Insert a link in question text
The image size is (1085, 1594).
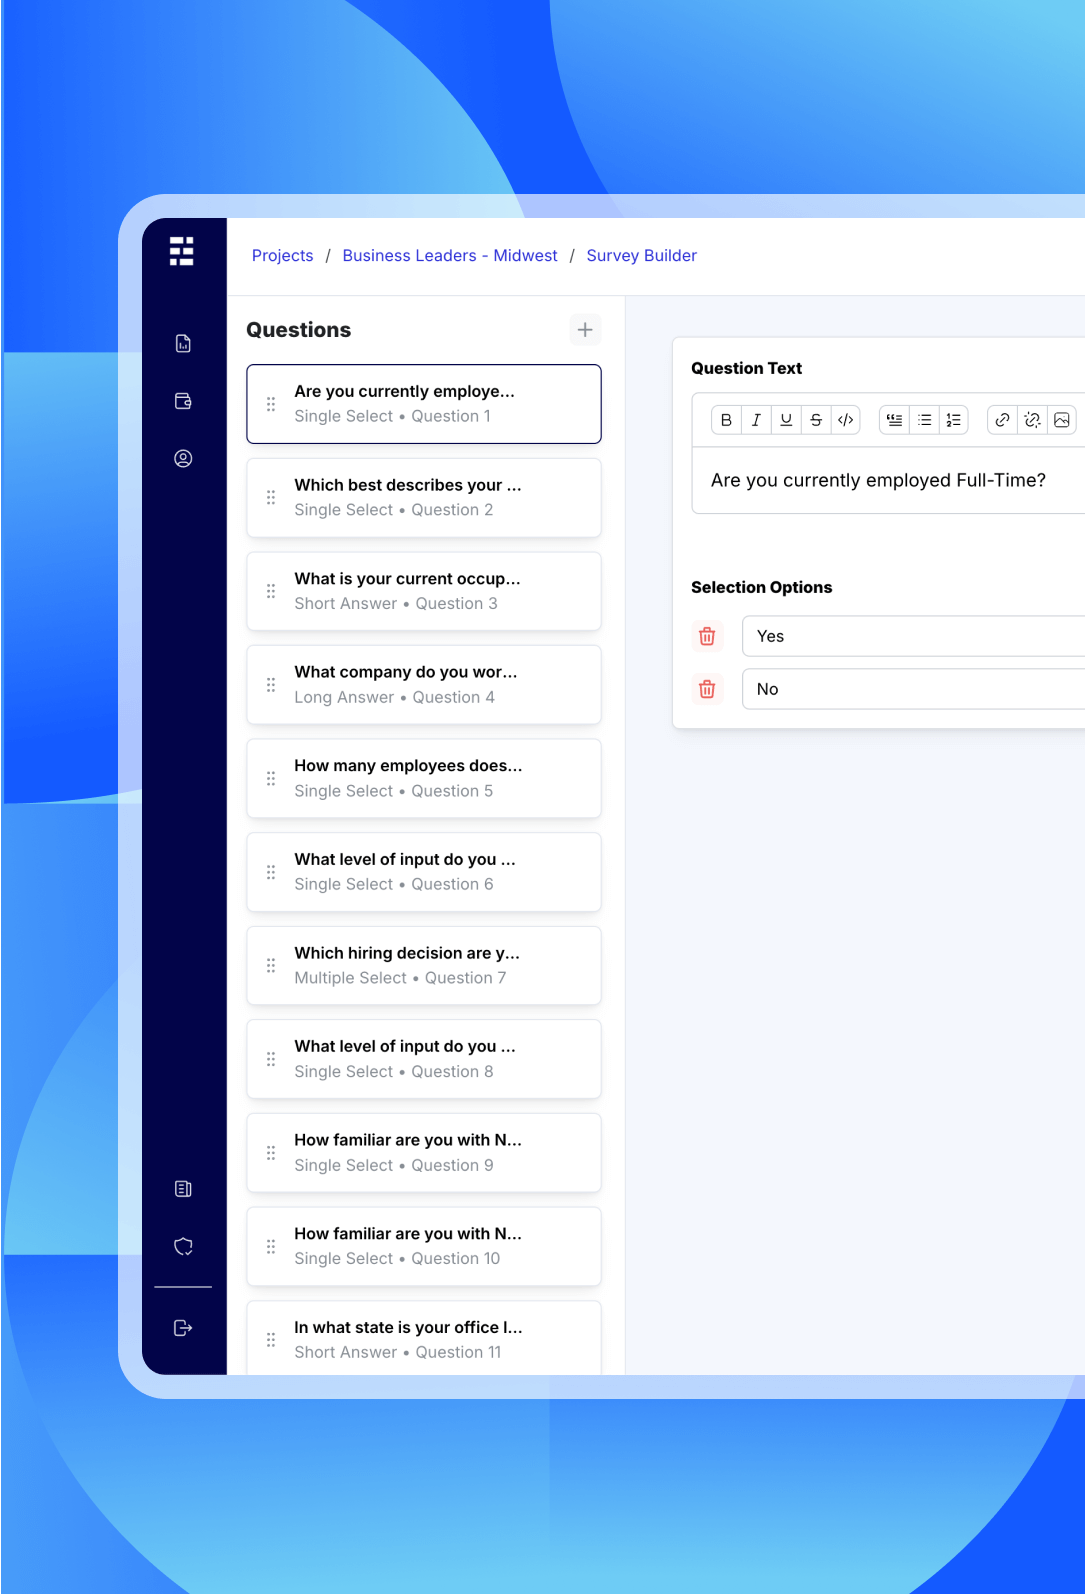coord(1002,420)
